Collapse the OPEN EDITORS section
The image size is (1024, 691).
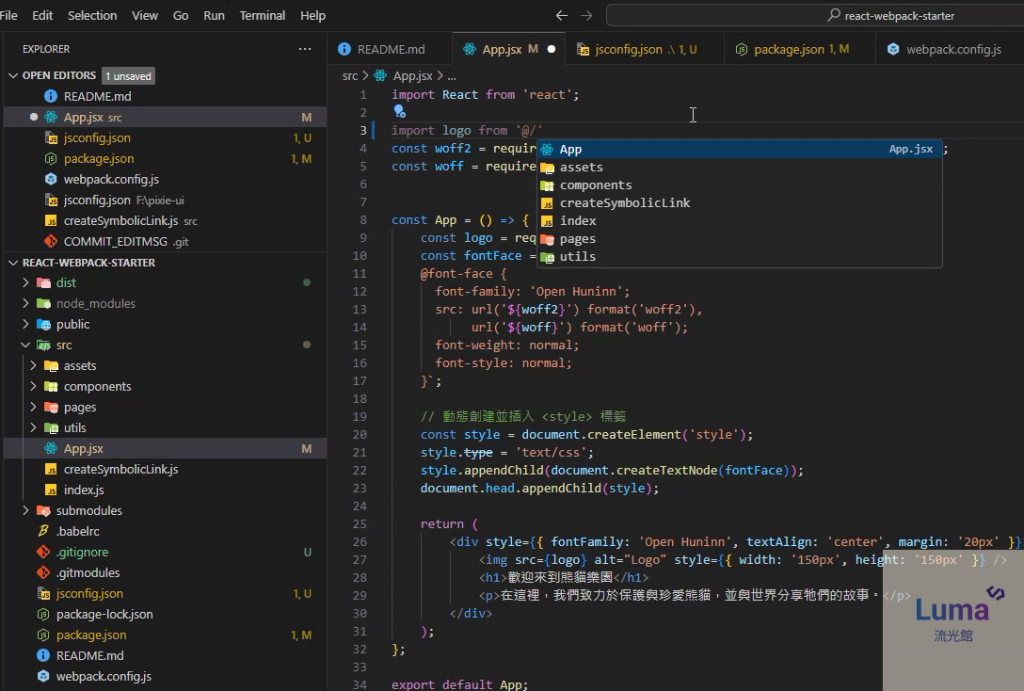13,76
